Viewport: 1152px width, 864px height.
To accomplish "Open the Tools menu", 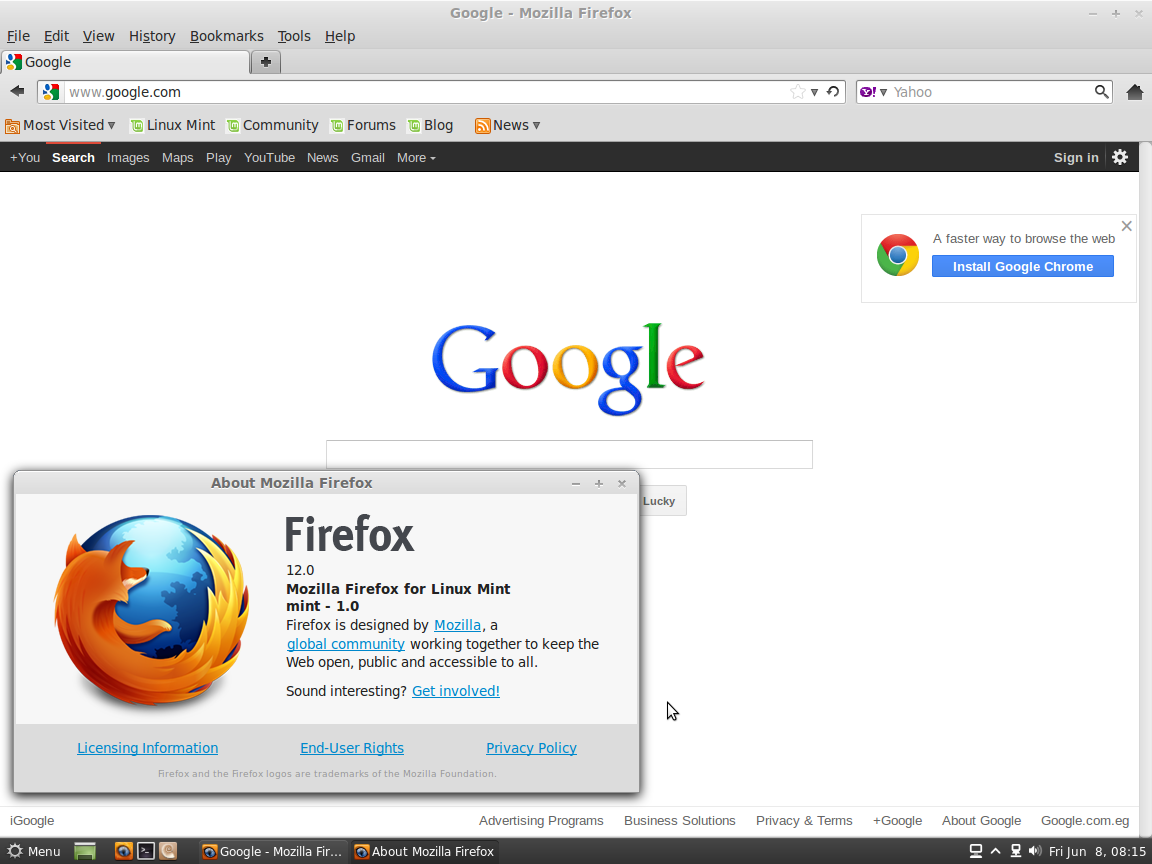I will (x=294, y=36).
